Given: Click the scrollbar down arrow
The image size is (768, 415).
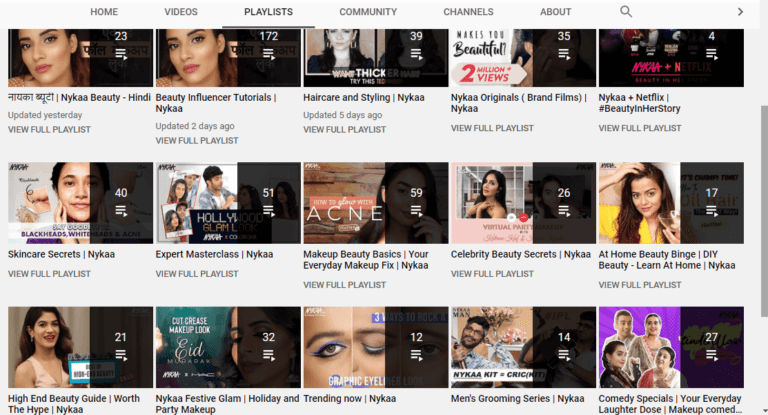Looking at the screenshot, I should point(764,411).
